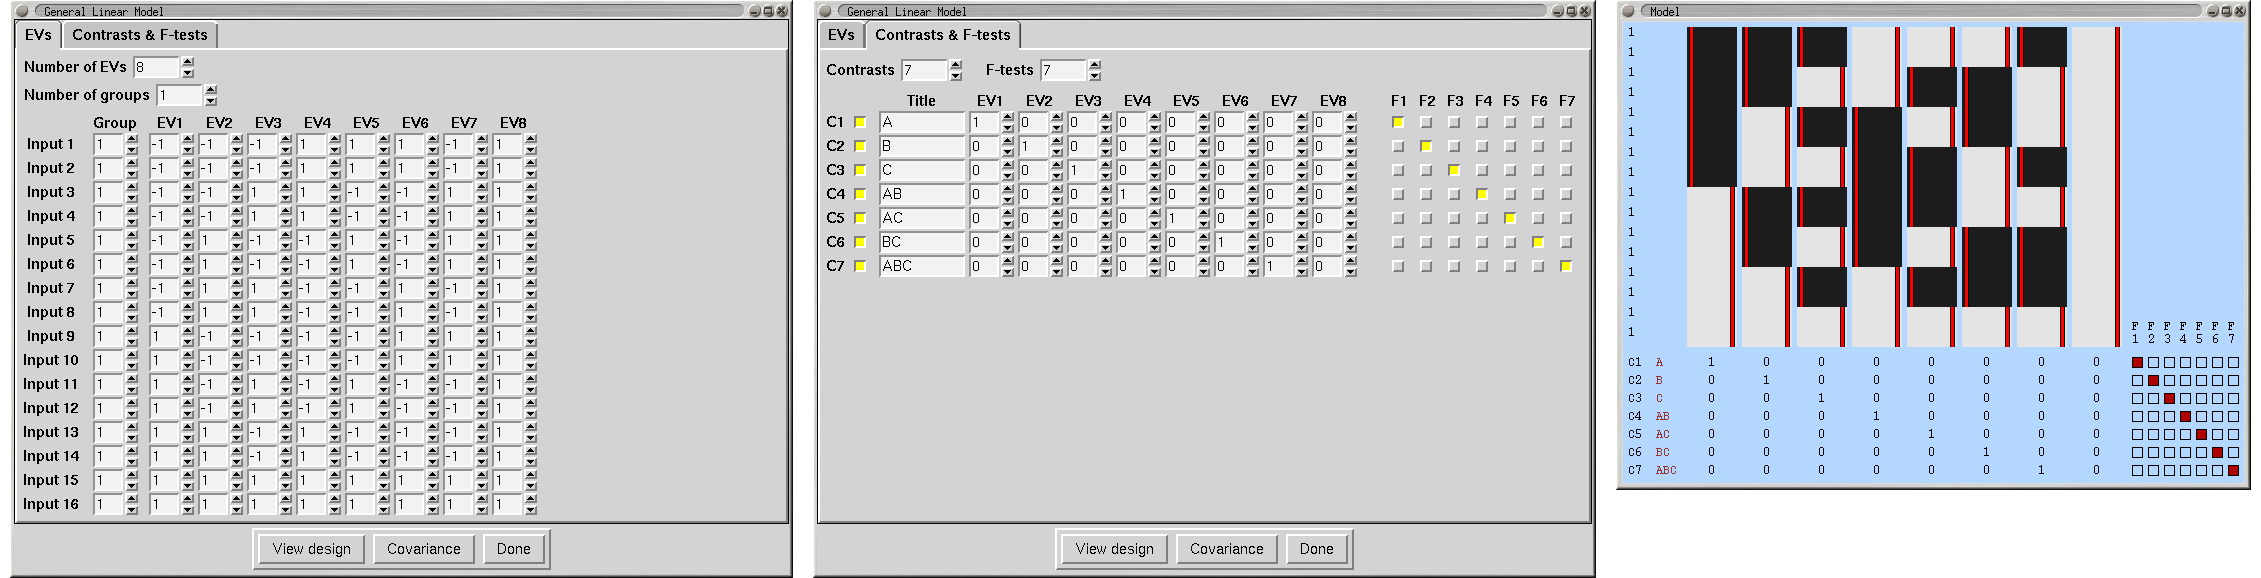Open EVs tab in the middle GLM window
The height and width of the screenshot is (578, 2261).
(x=841, y=35)
